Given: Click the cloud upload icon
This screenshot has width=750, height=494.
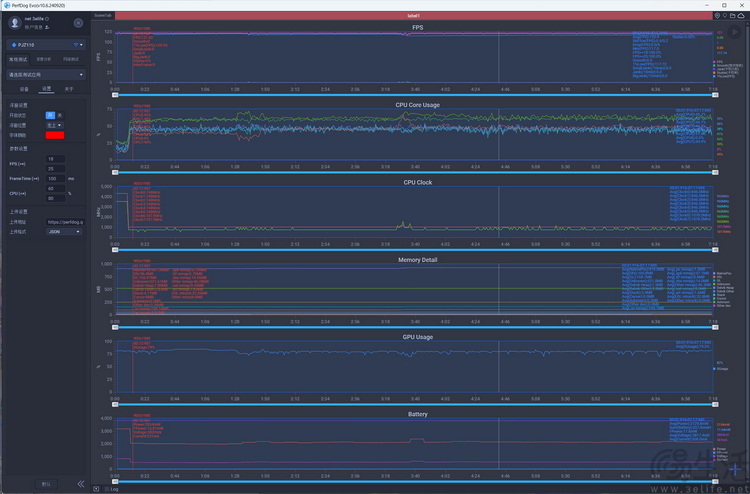Looking at the screenshot, I should [x=741, y=16].
